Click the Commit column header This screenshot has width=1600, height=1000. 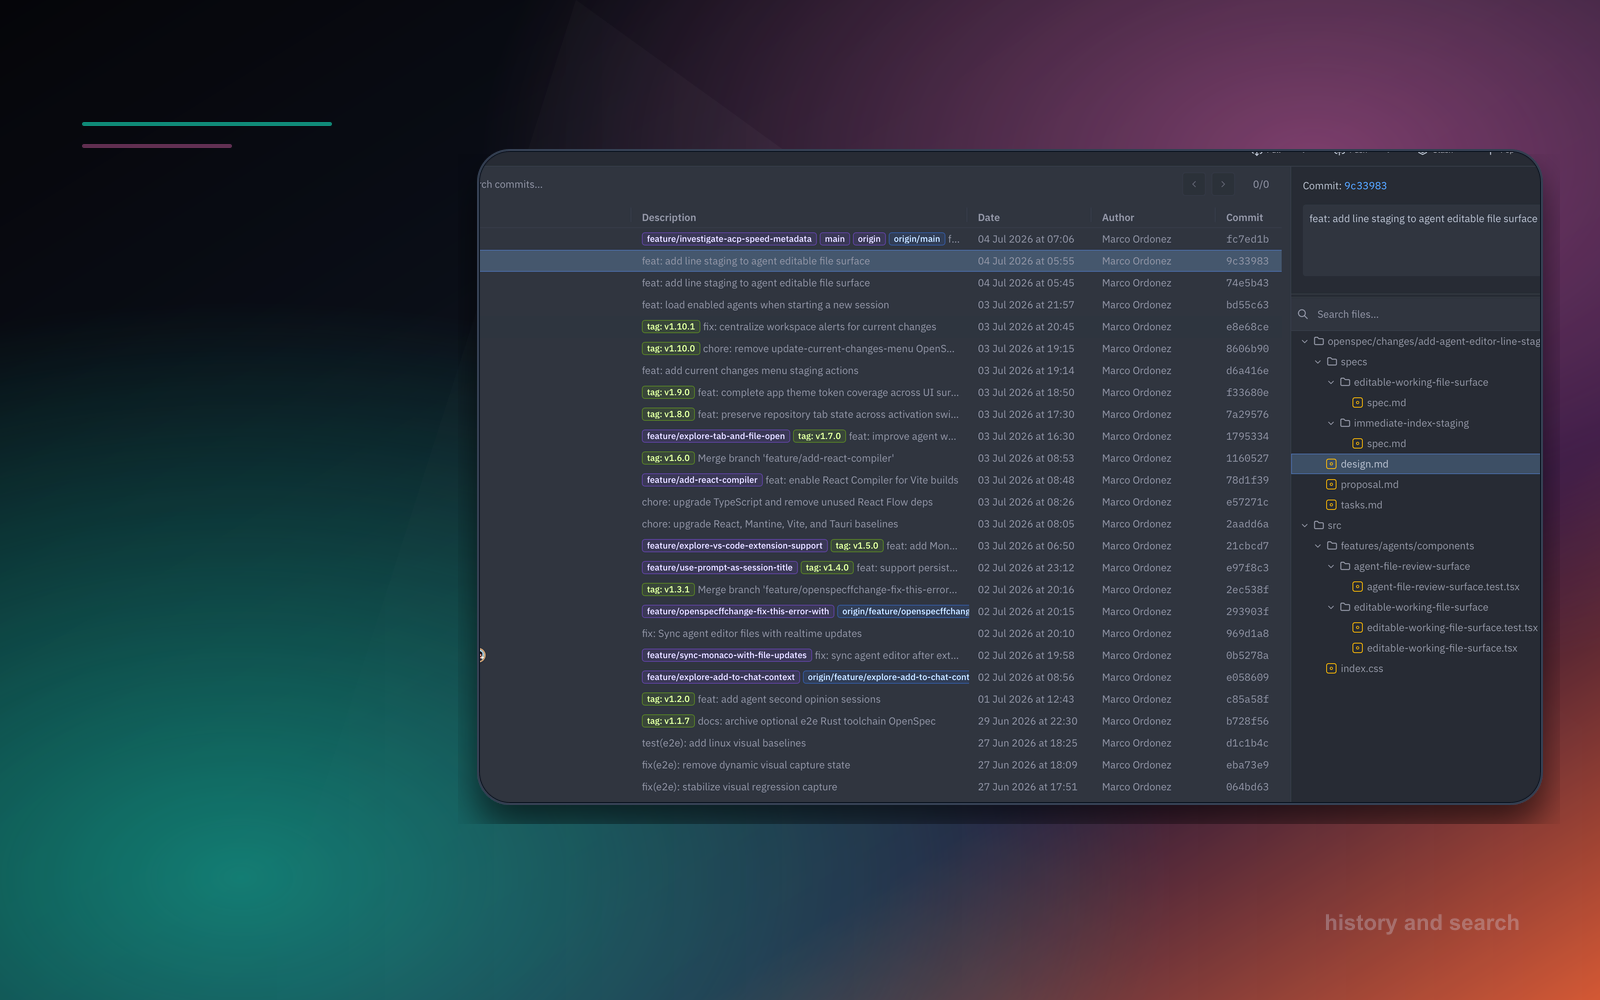coord(1245,218)
